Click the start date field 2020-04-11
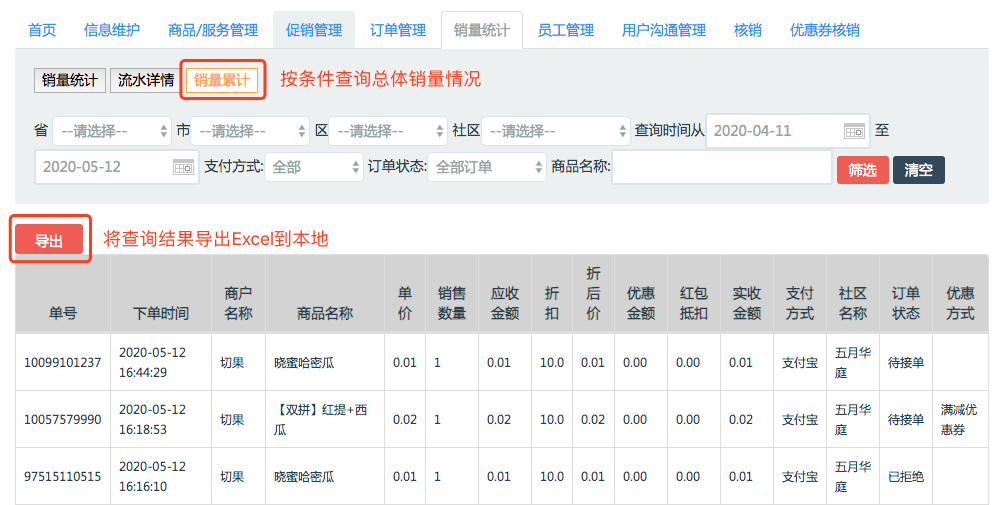This screenshot has width=1002, height=505. 788,132
